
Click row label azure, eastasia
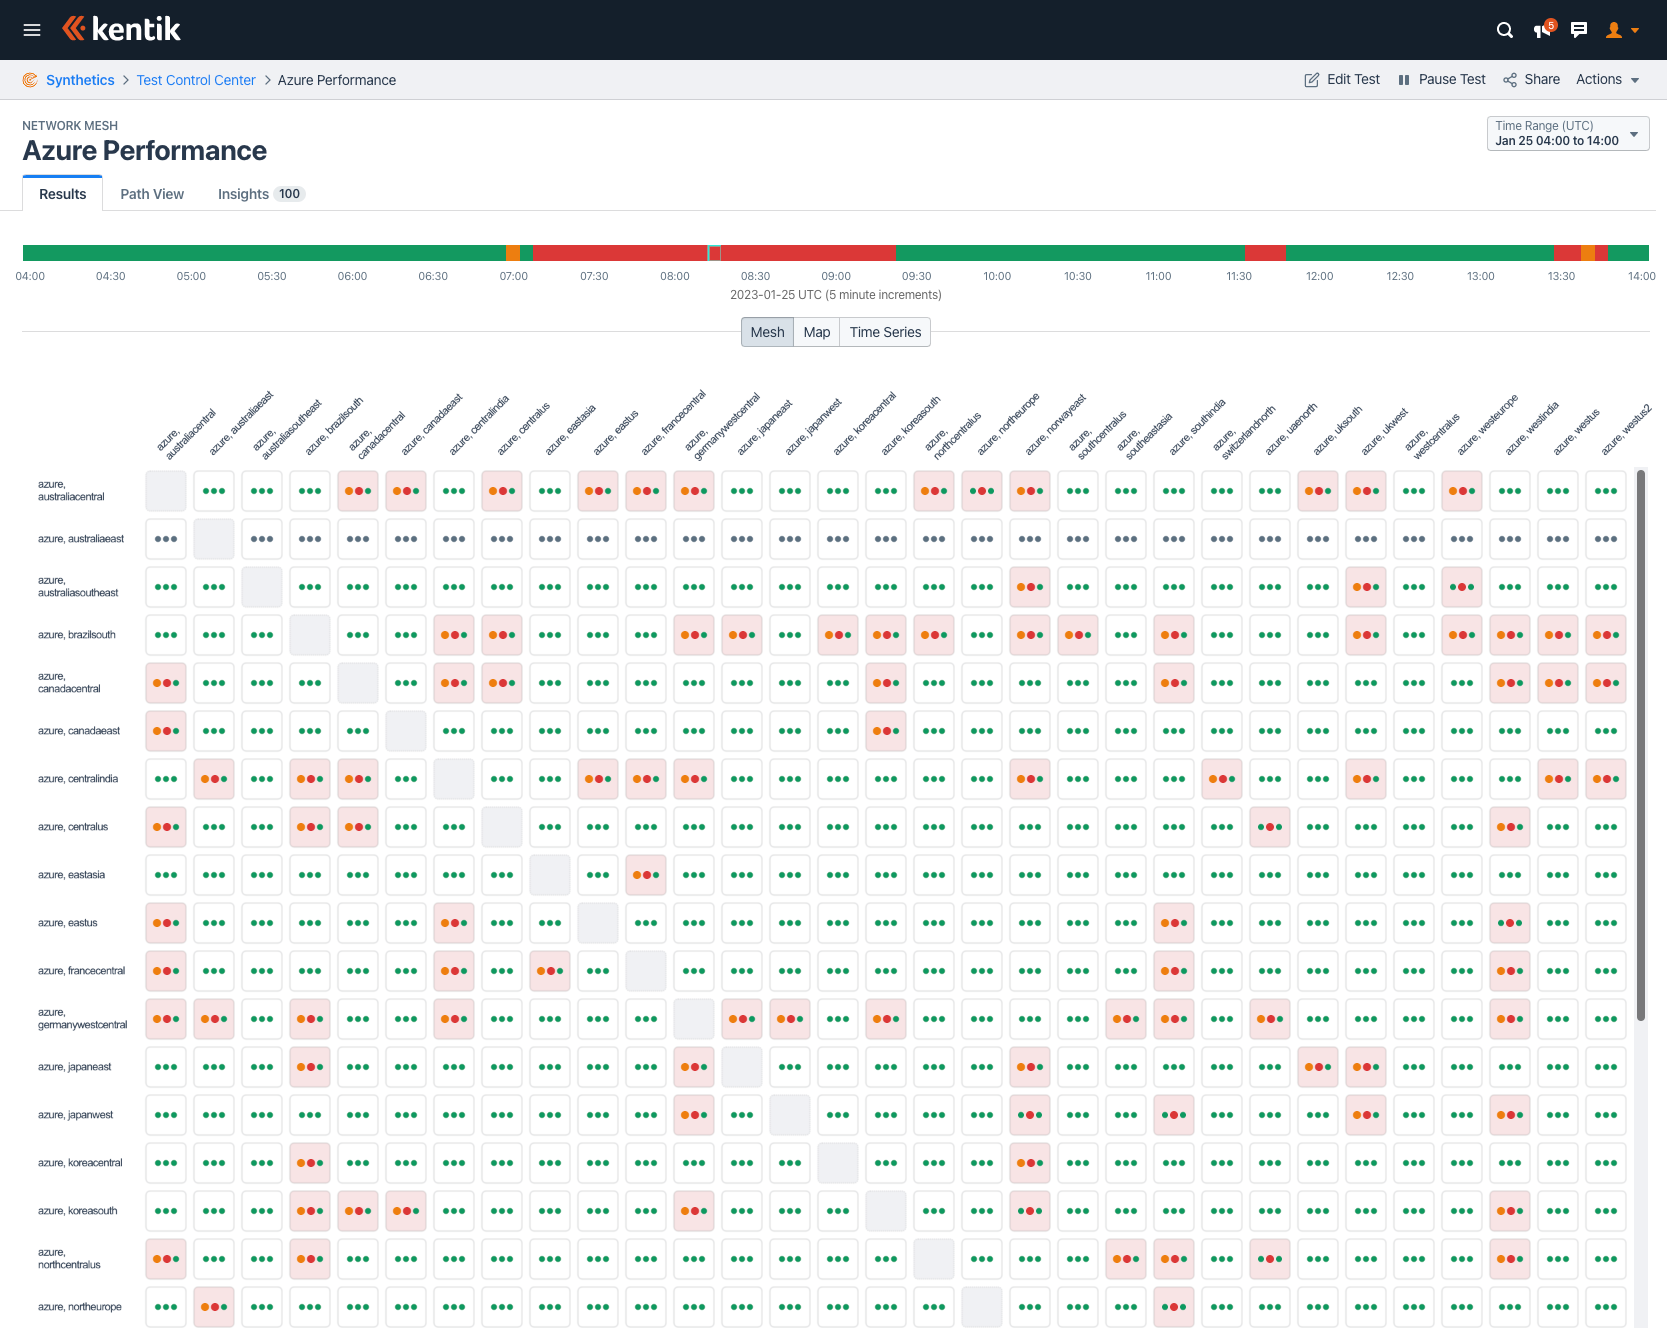coord(71,875)
